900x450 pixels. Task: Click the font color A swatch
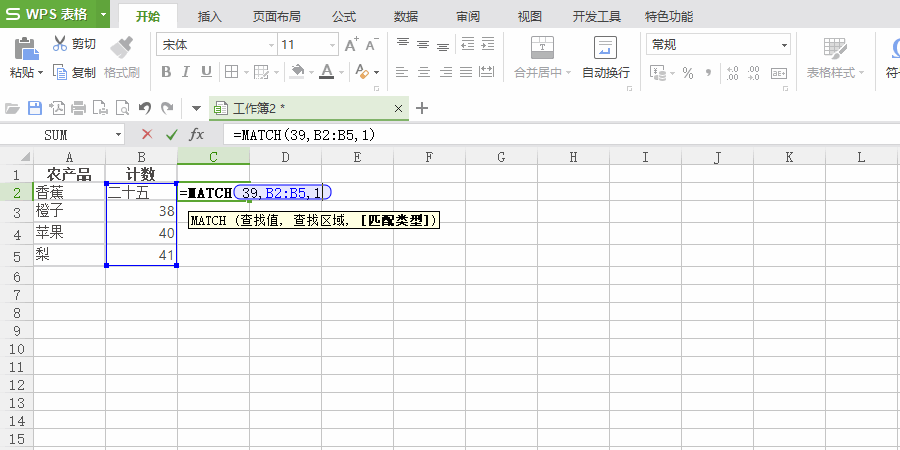[x=326, y=72]
